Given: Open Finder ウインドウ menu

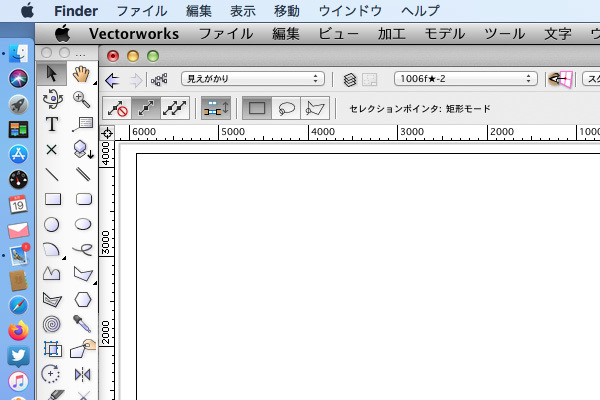Looking at the screenshot, I should (350, 11).
